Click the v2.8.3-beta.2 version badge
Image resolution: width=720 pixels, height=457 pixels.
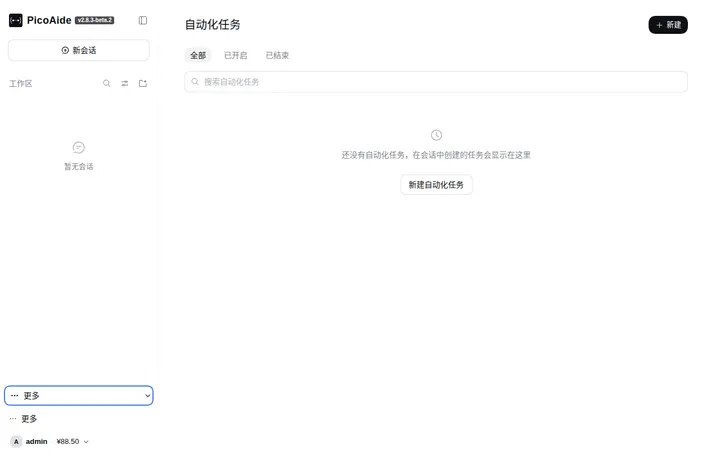pos(95,20)
